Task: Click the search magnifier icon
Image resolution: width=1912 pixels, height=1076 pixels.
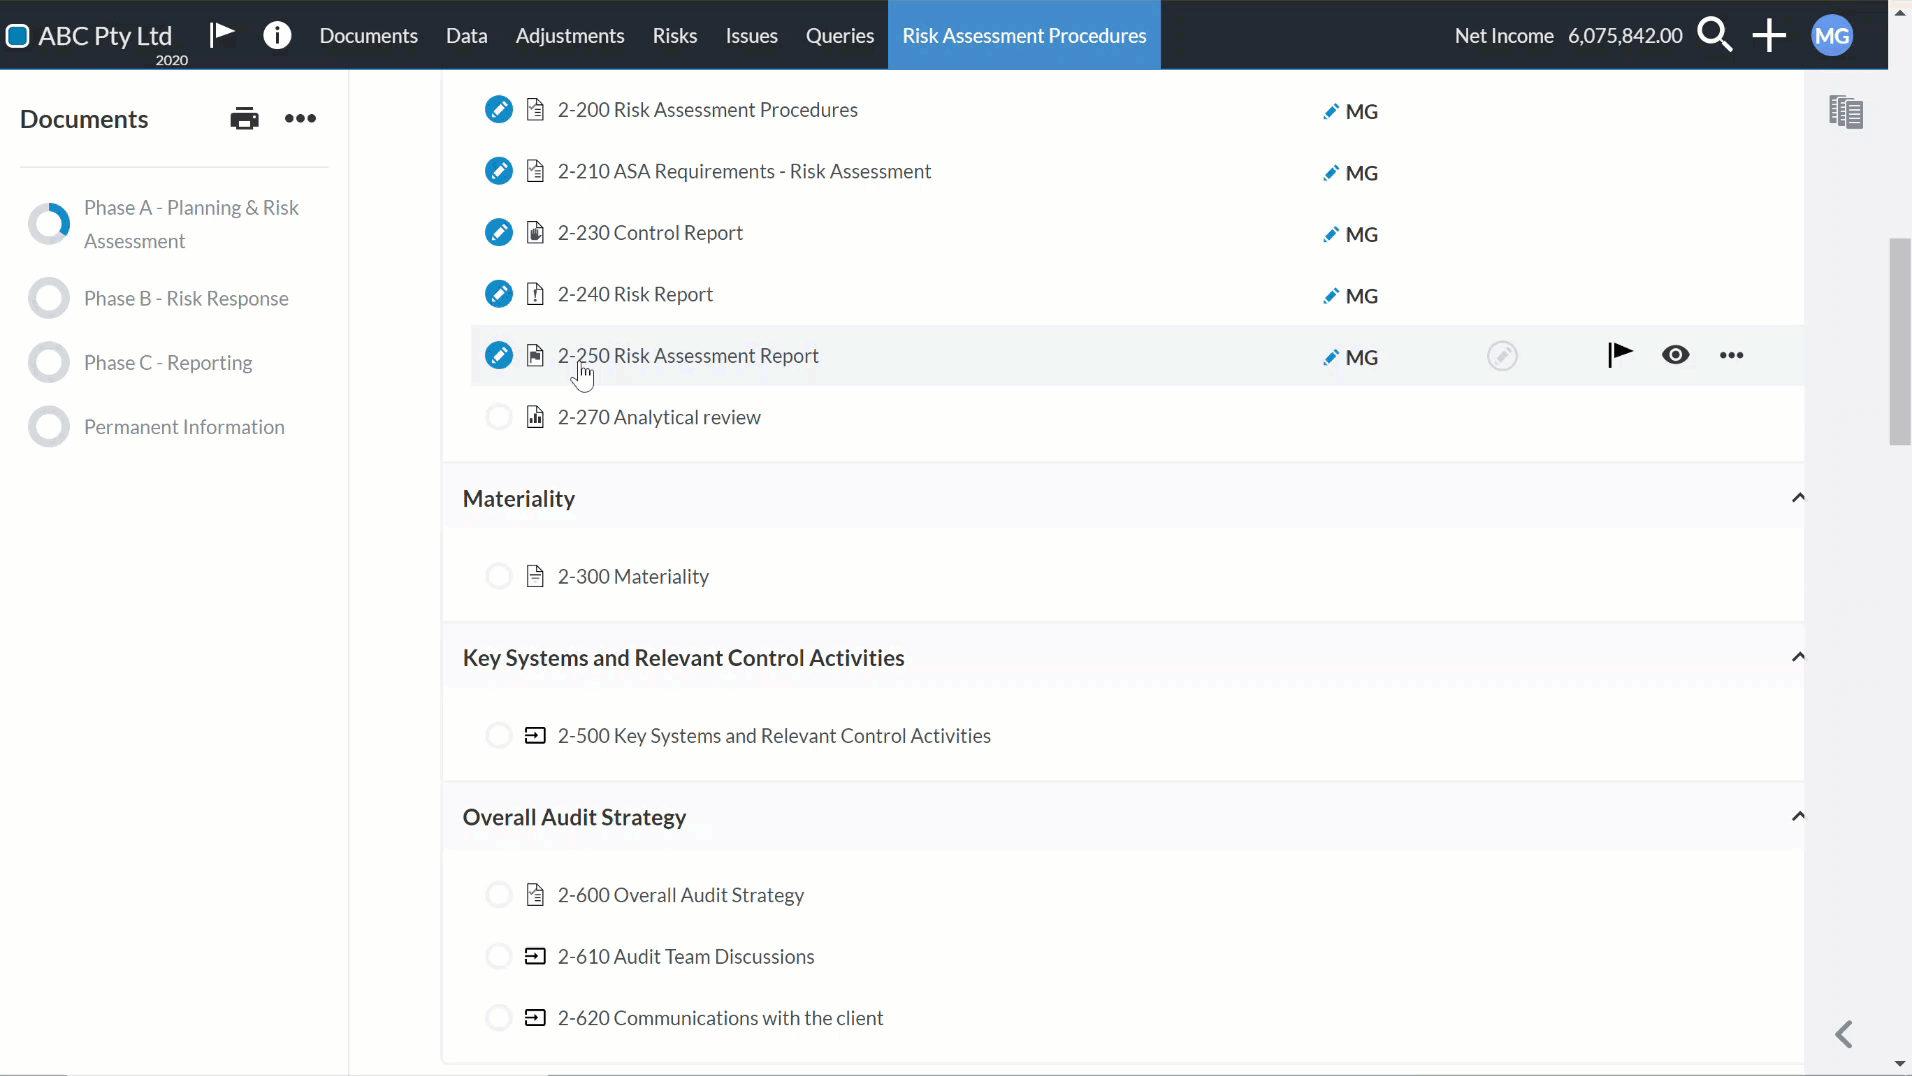Action: tap(1715, 35)
